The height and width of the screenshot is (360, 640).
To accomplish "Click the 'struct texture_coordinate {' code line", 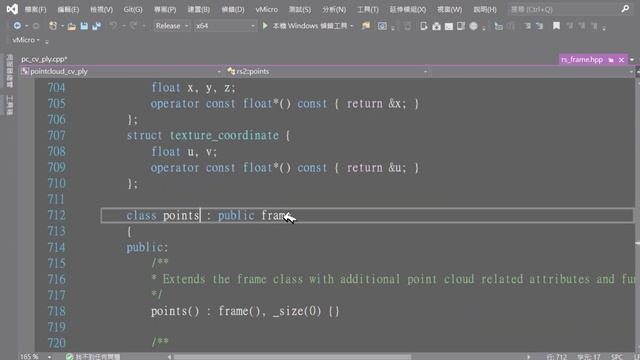I will pyautogui.click(x=208, y=136).
